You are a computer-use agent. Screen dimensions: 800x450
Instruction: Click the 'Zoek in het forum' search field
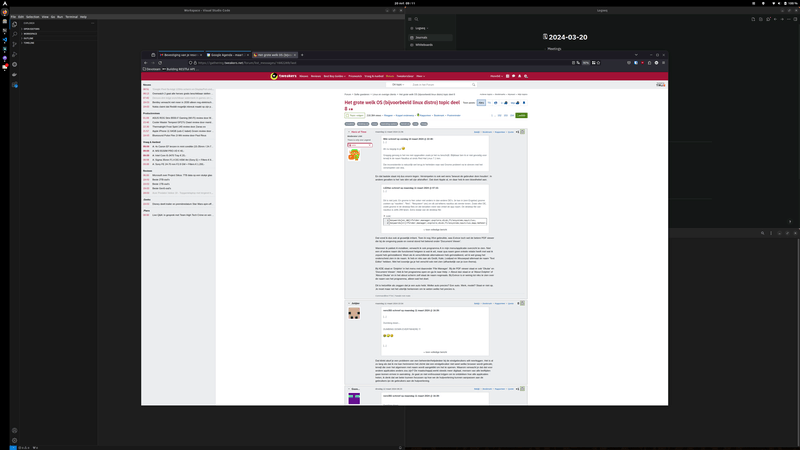pyautogui.click(x=441, y=85)
